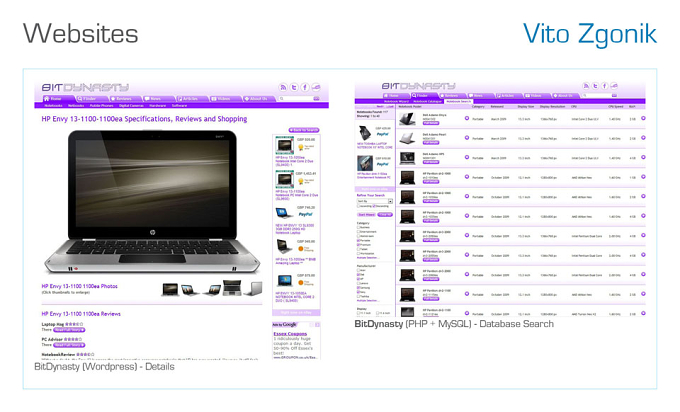Click large HP Envy laptop image
The height and width of the screenshot is (412, 680).
[x=152, y=202]
